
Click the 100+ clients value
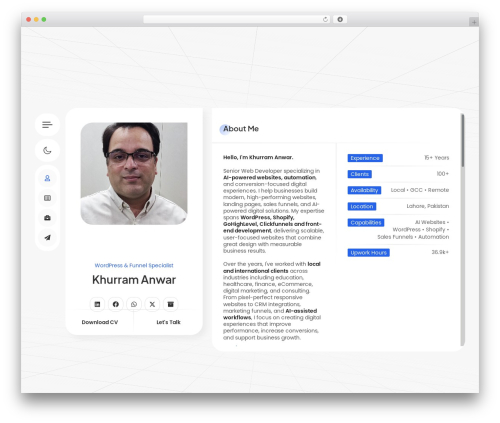pyautogui.click(x=443, y=174)
